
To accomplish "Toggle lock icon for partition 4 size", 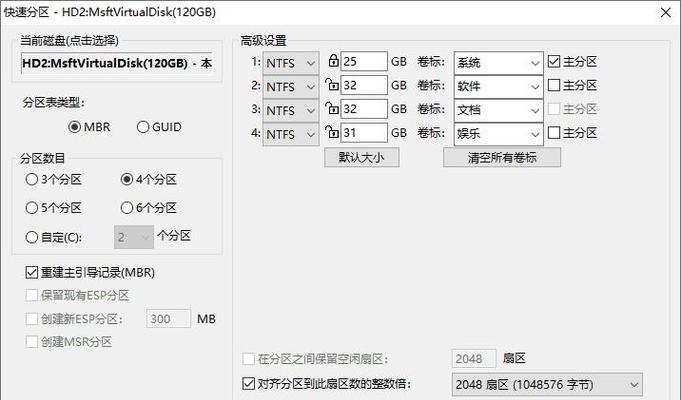I will point(332,132).
